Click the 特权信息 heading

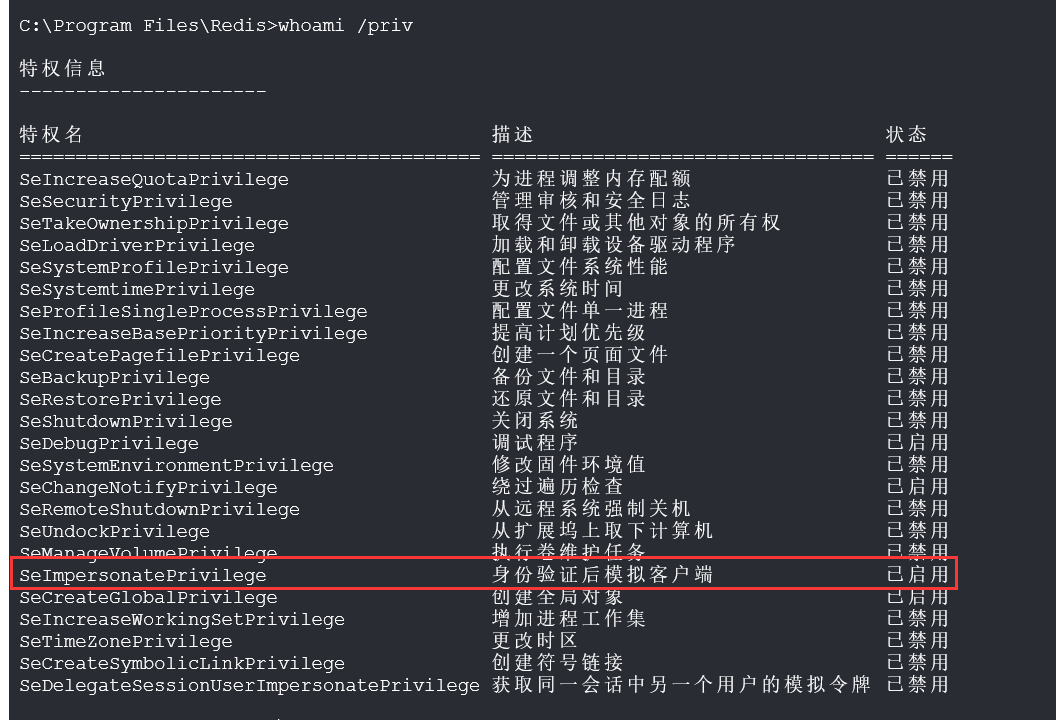(x=62, y=69)
